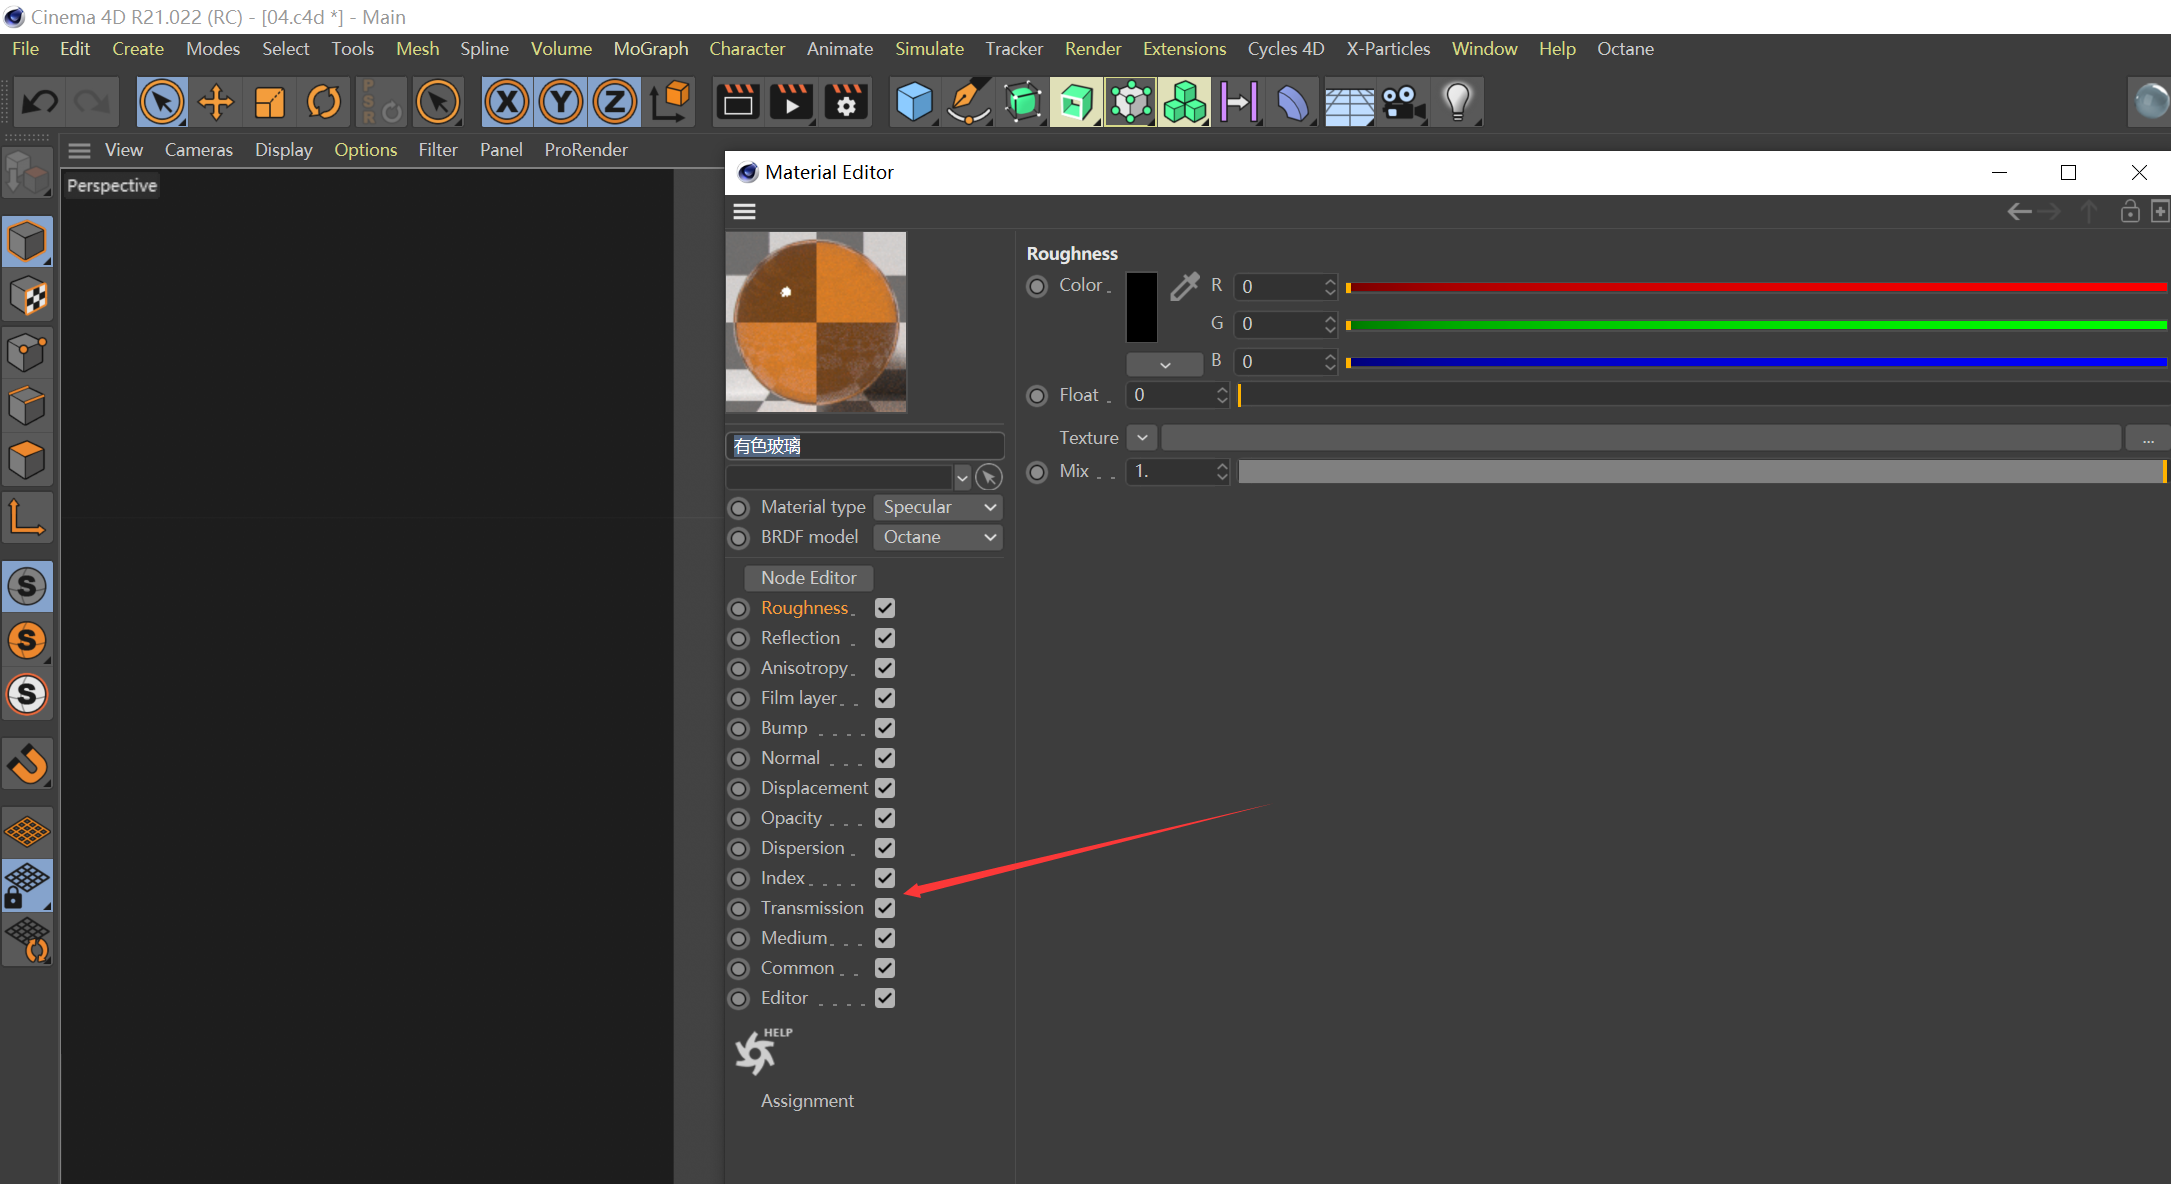This screenshot has height=1184, width=2171.
Task: Click the Rotate tool icon
Action: pyautogui.click(x=323, y=102)
